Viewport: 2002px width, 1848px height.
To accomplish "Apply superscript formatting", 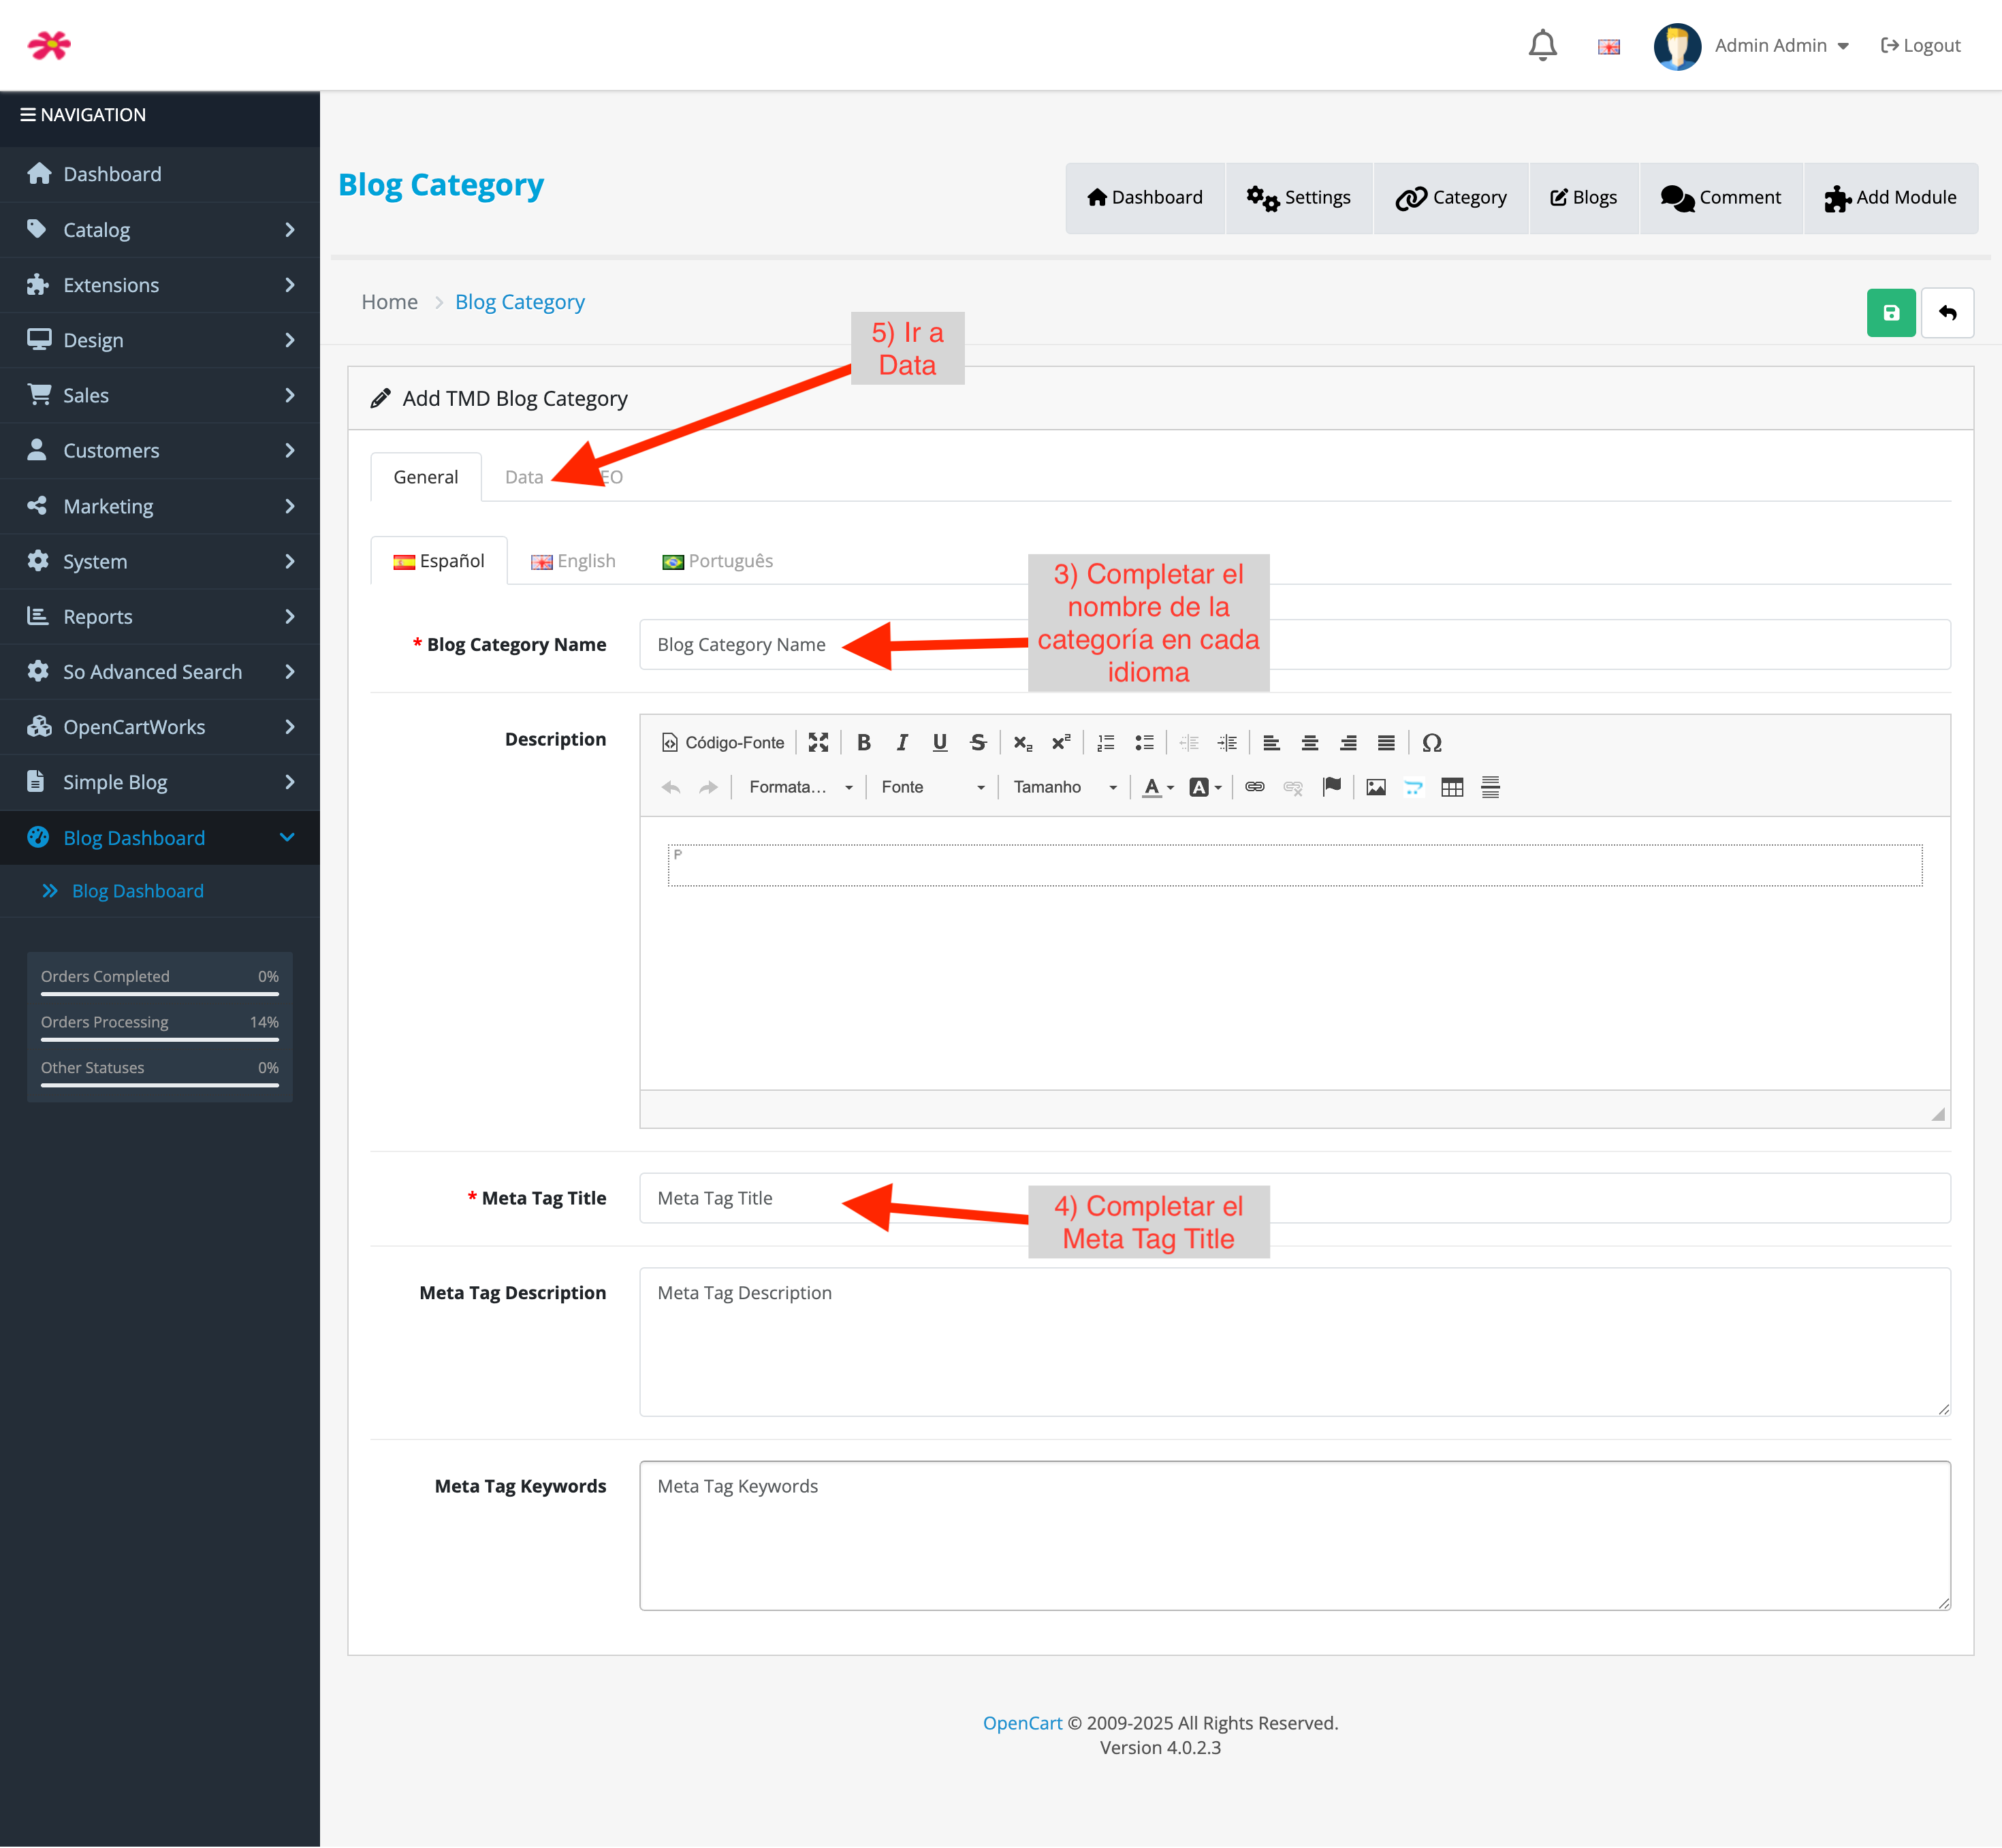I will click(x=1060, y=742).
